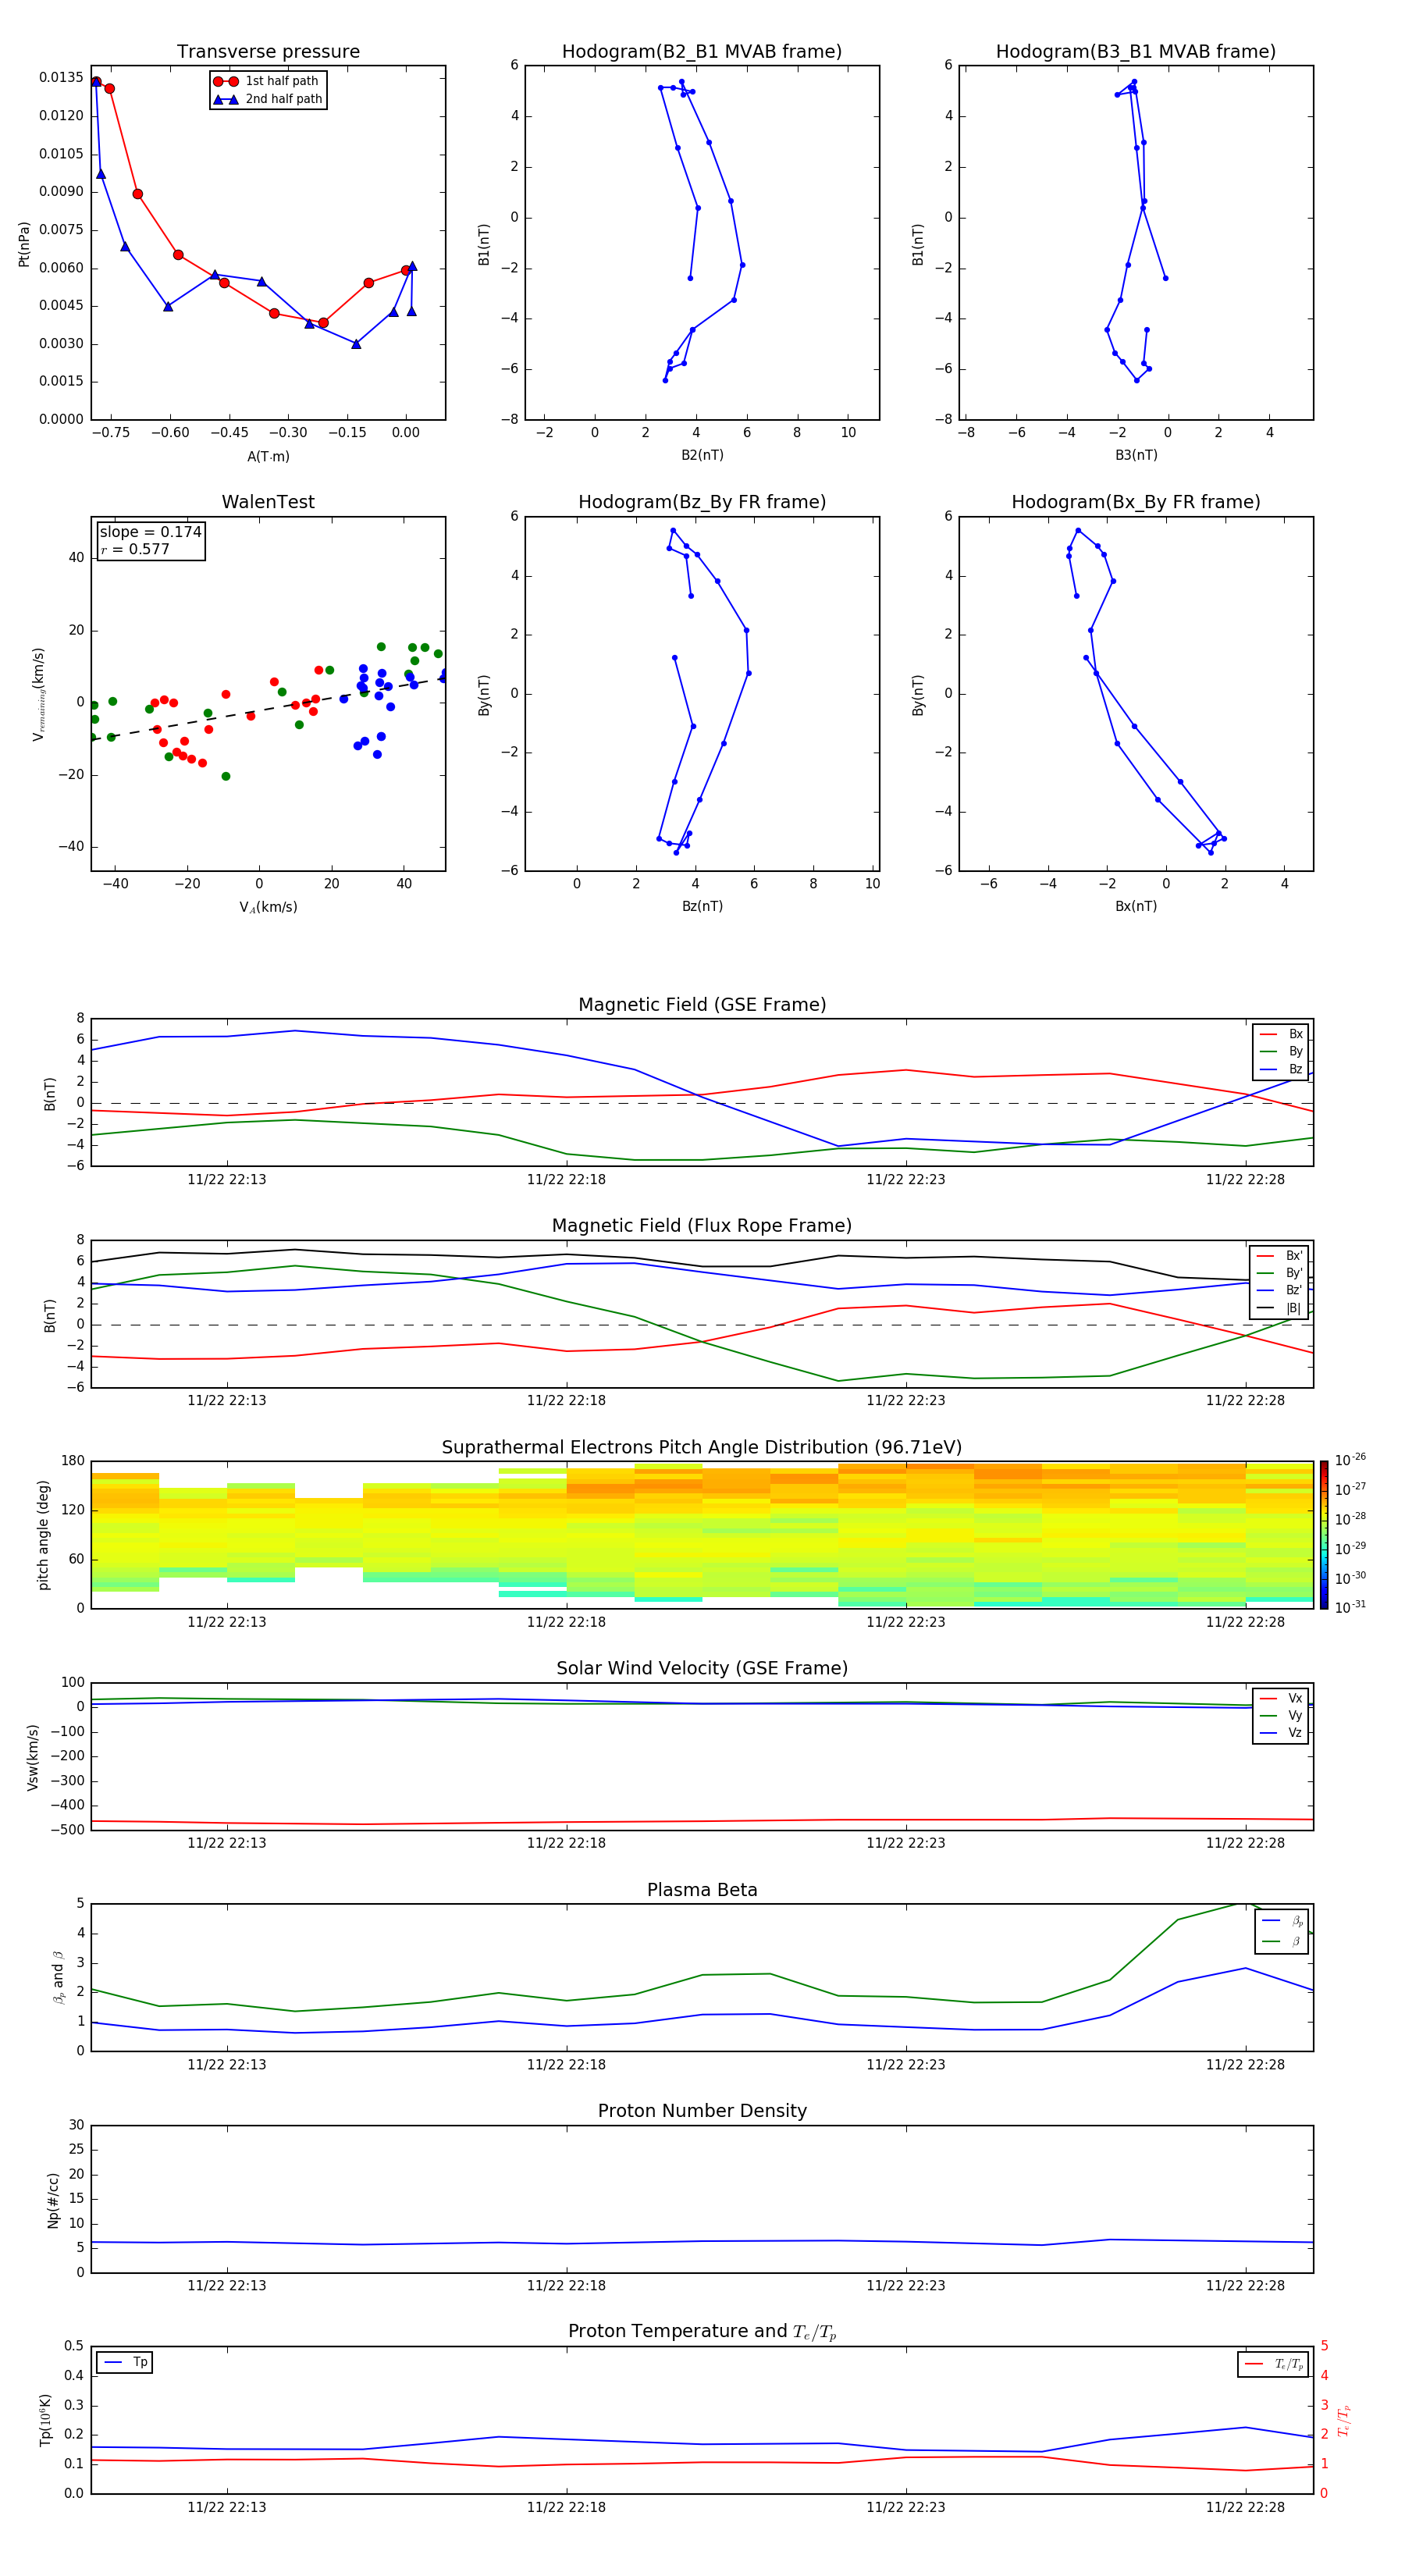The image size is (1405, 2576).
Task: Click the 'Proton Number Density' title
Action: [x=702, y=2111]
